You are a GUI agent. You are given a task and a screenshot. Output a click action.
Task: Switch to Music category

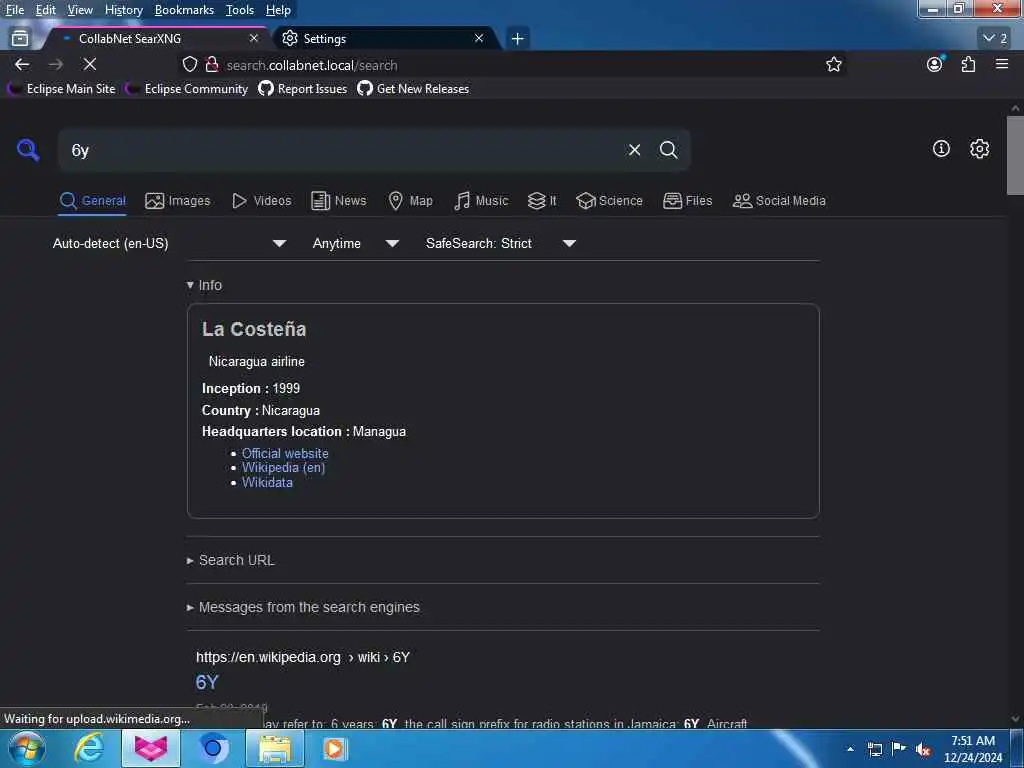[481, 200]
